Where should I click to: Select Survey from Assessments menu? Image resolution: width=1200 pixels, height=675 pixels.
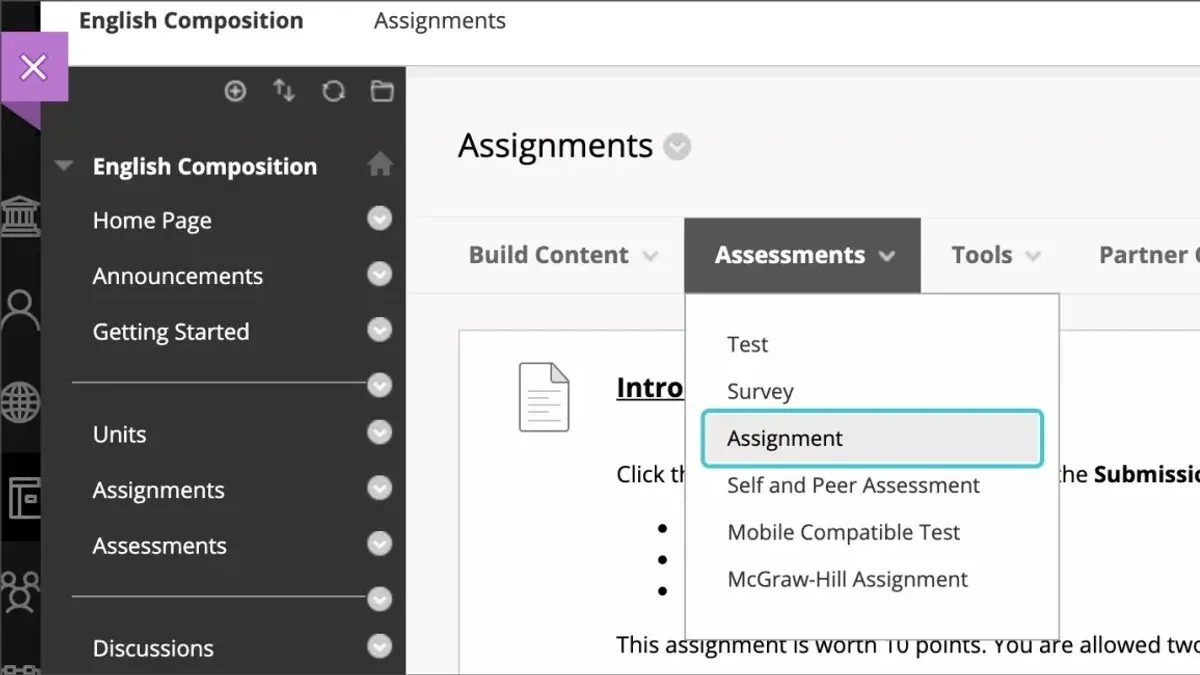click(x=760, y=391)
